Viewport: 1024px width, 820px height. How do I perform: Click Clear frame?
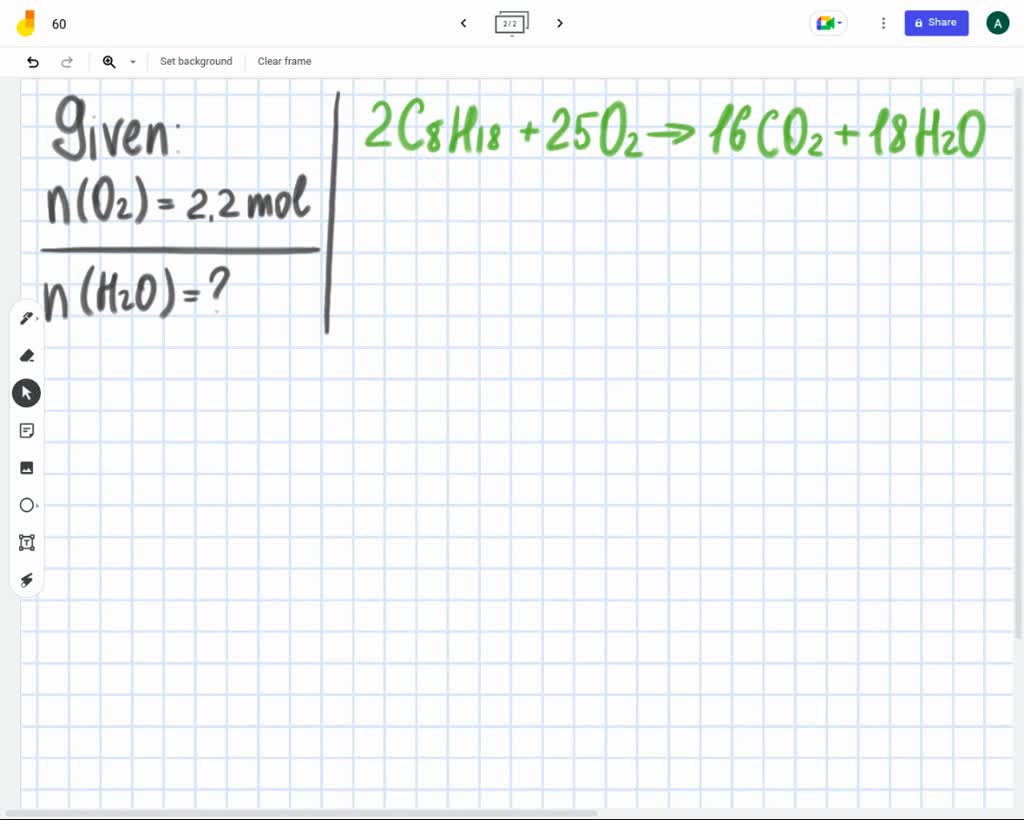tap(284, 61)
